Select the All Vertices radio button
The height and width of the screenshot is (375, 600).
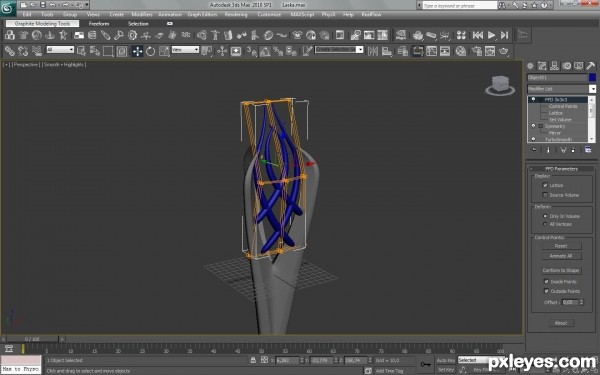[x=545, y=224]
